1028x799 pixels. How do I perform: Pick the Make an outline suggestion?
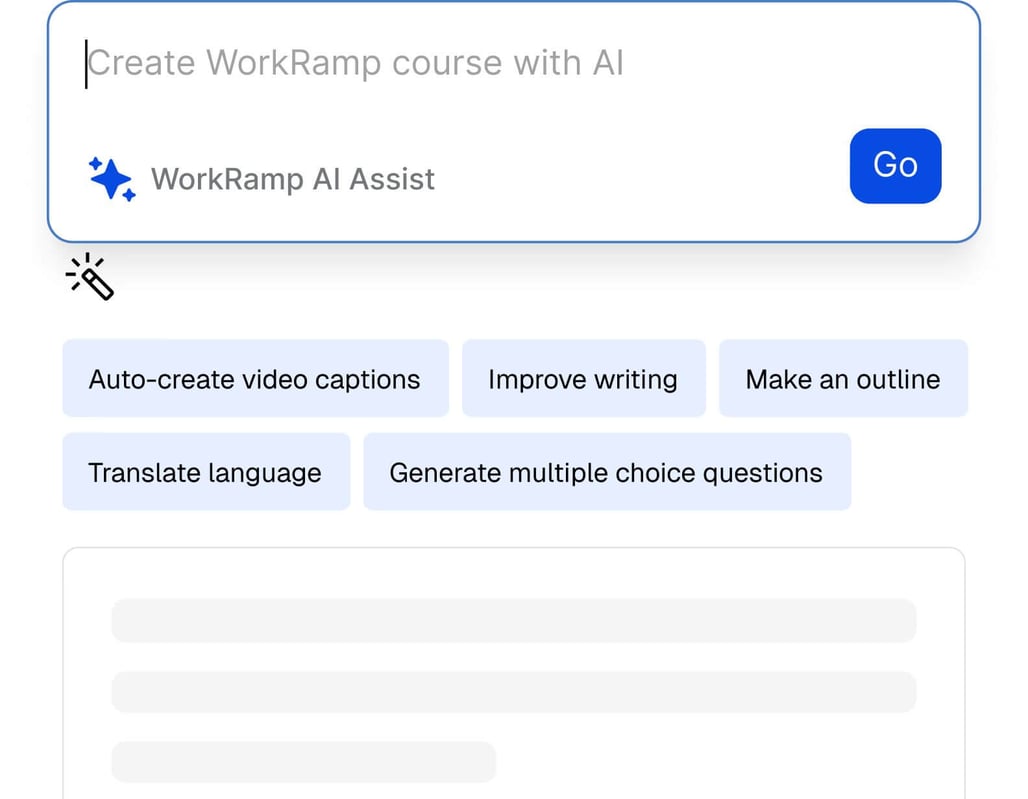click(842, 379)
